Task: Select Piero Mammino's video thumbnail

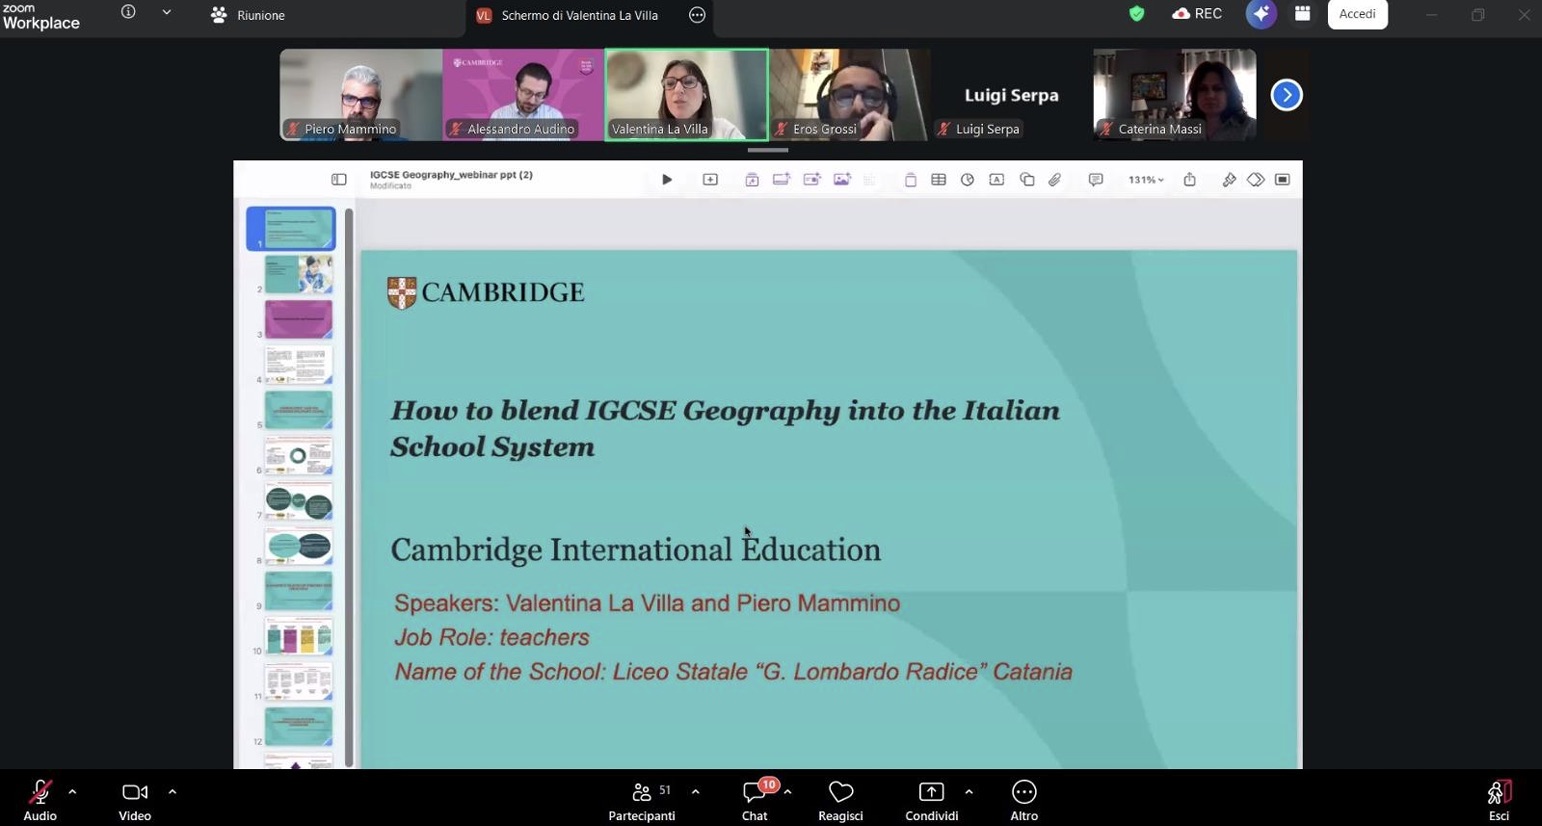Action: (x=361, y=94)
